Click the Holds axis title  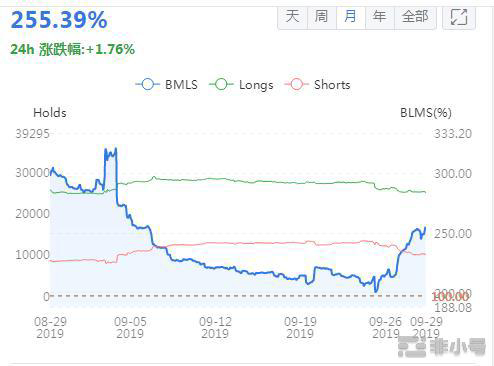tap(50, 113)
